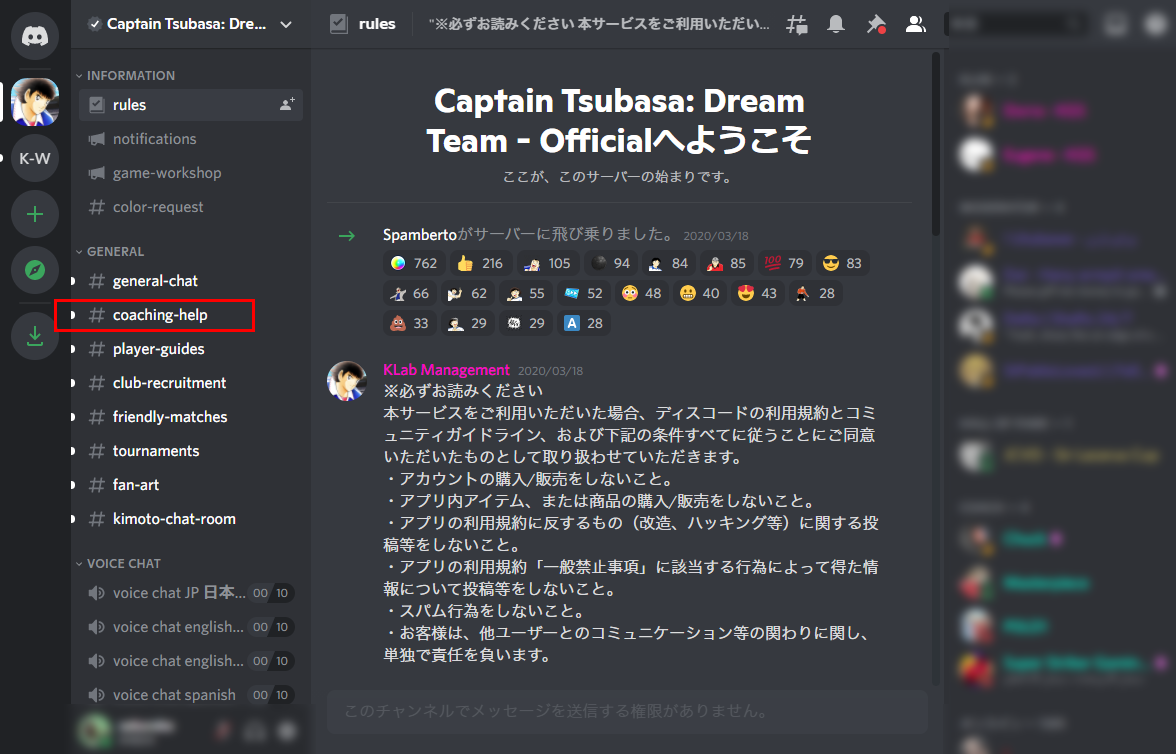Click Spamberto username in join message
This screenshot has width=1176, height=754.
pos(420,235)
